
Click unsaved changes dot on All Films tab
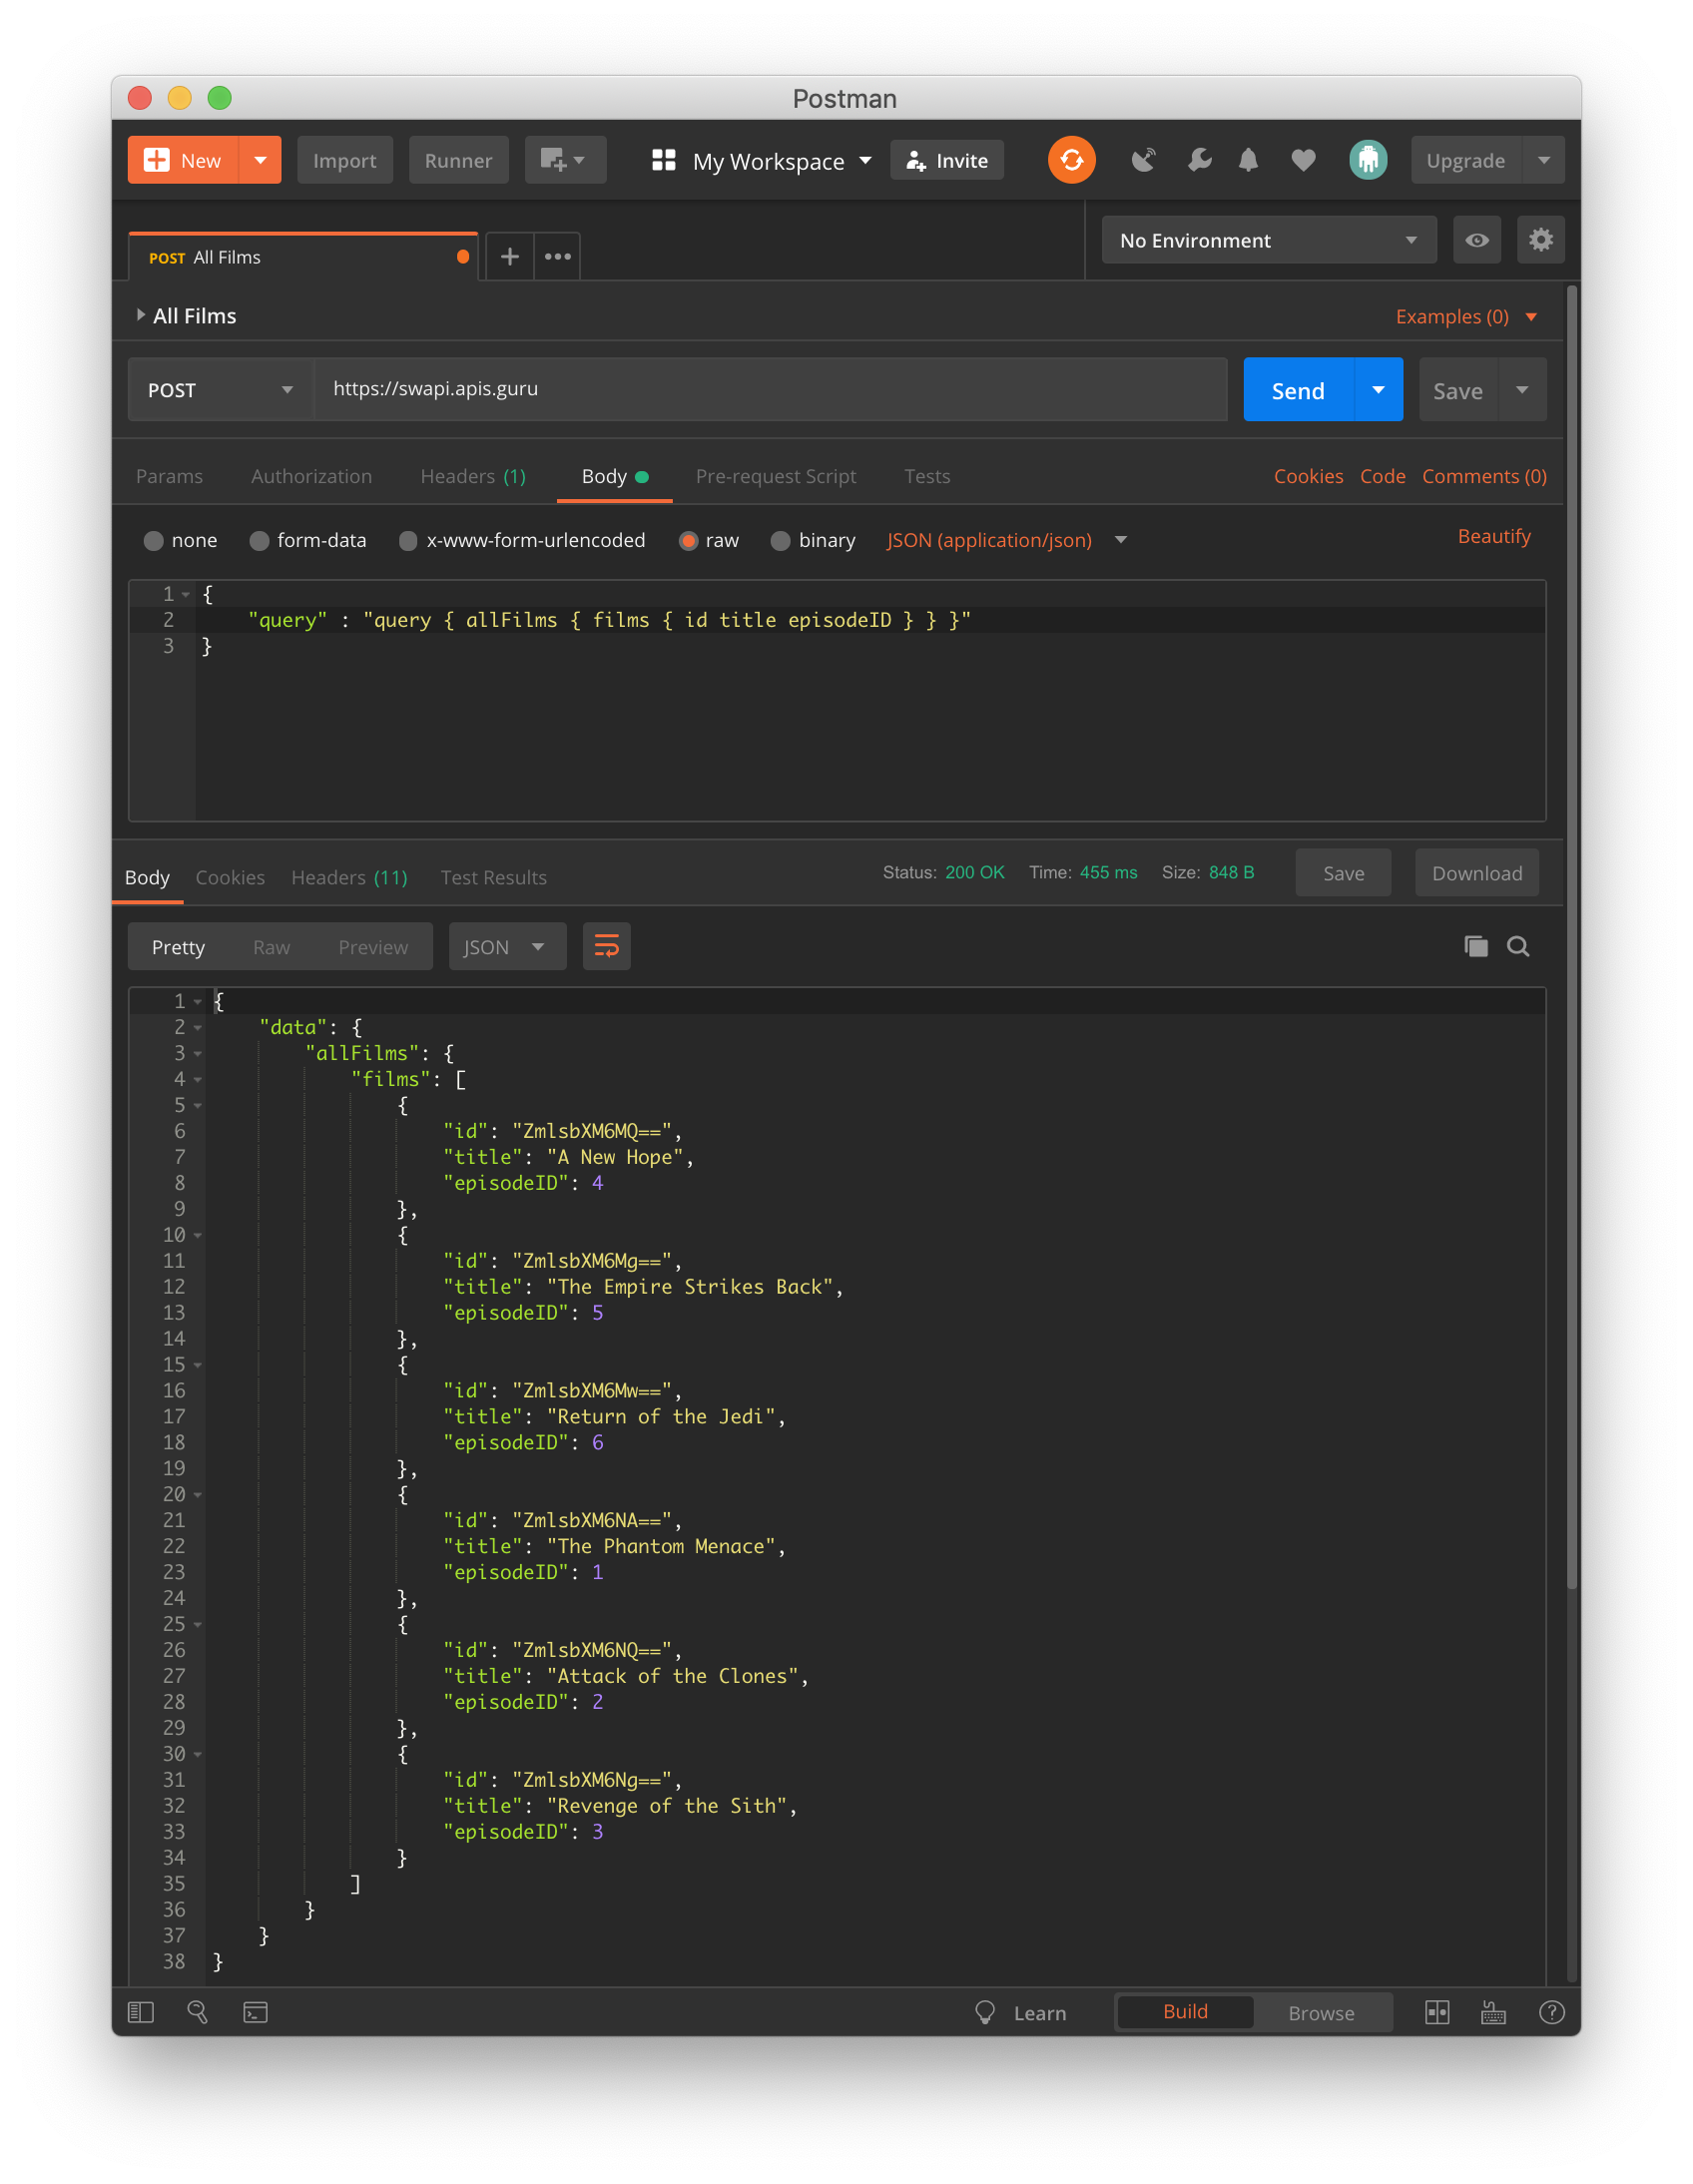[x=463, y=257]
